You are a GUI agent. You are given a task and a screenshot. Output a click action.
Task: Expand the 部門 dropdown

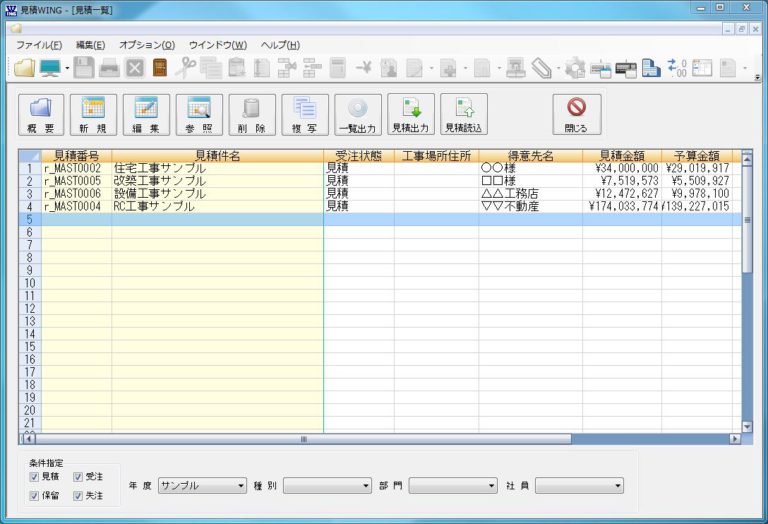click(453, 486)
